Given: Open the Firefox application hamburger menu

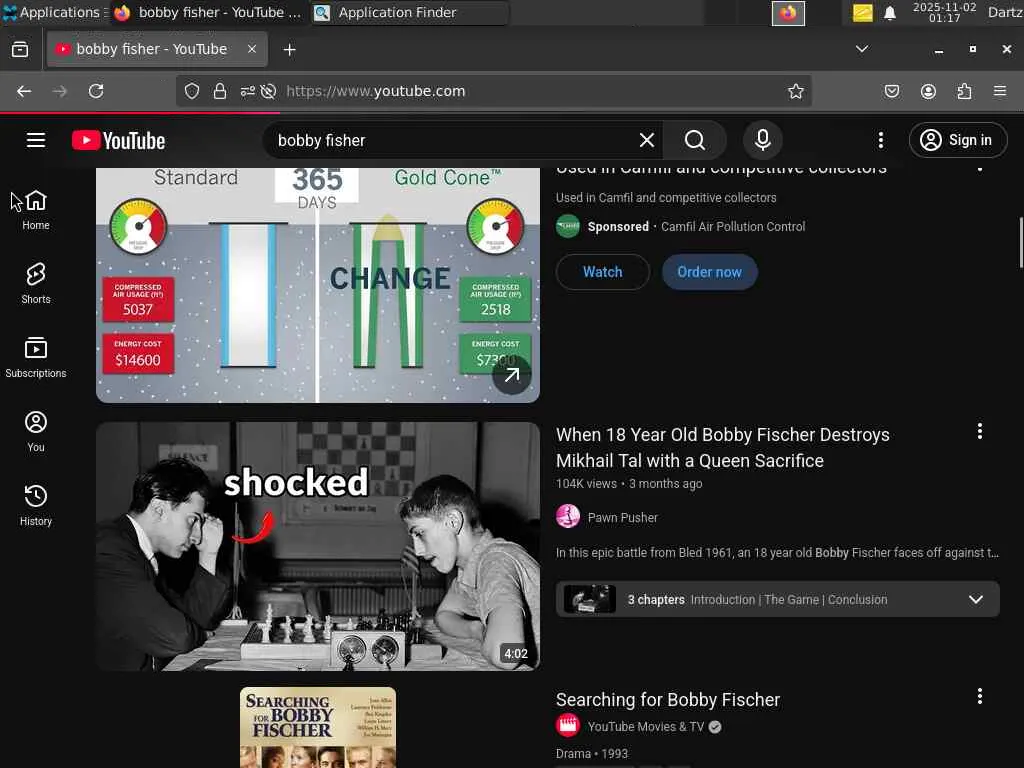Looking at the screenshot, I should [1000, 91].
